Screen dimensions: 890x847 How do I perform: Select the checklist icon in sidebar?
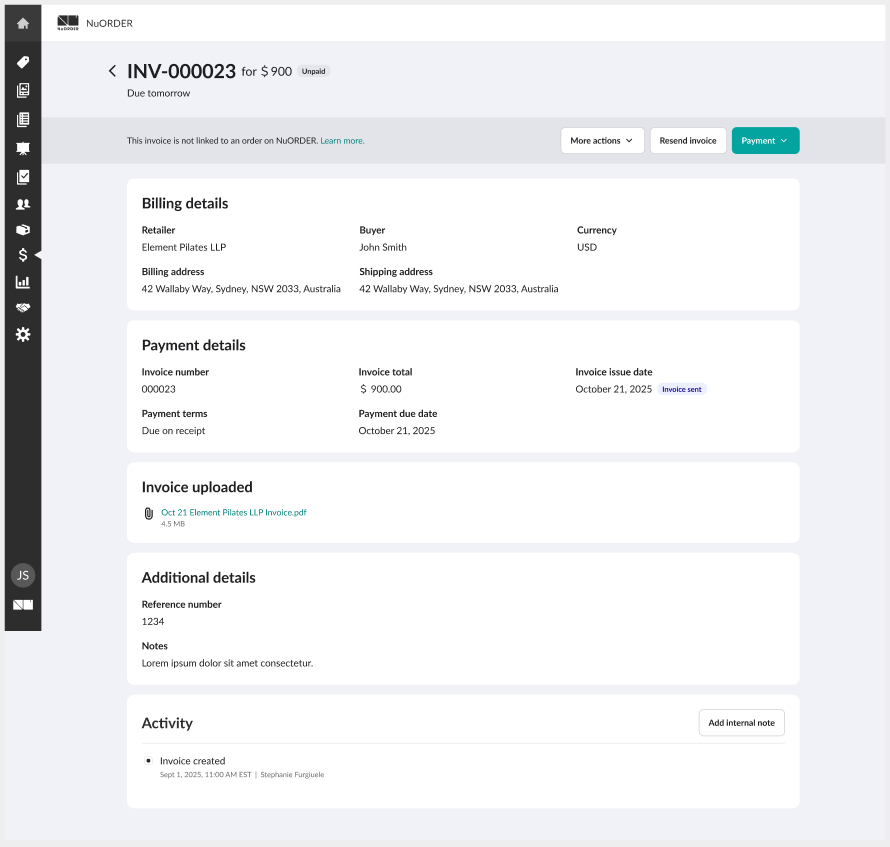22,176
